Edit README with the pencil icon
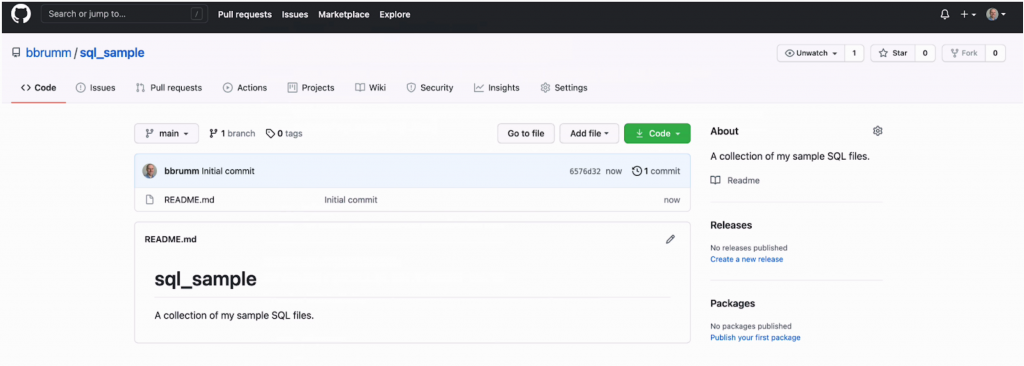 click(x=670, y=239)
